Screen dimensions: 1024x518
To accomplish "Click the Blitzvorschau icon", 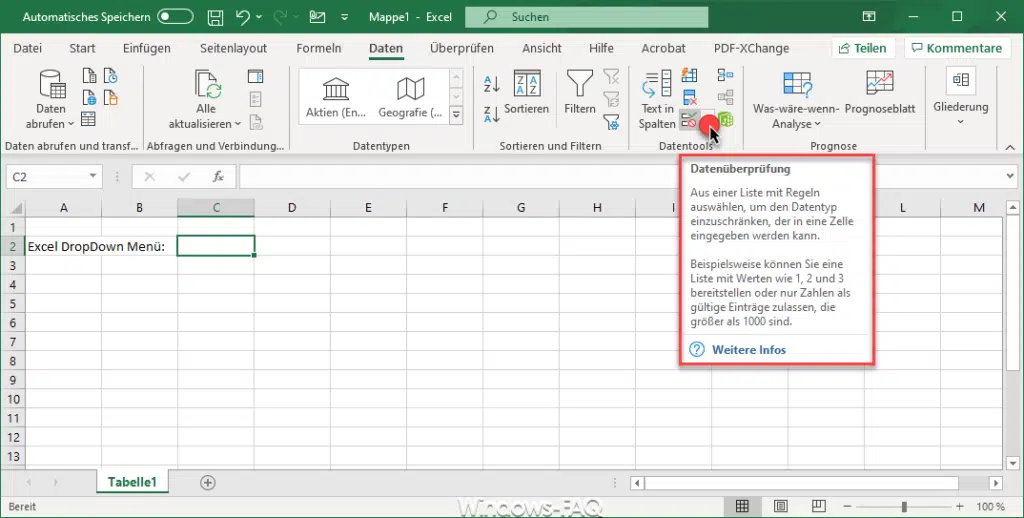I will point(690,75).
